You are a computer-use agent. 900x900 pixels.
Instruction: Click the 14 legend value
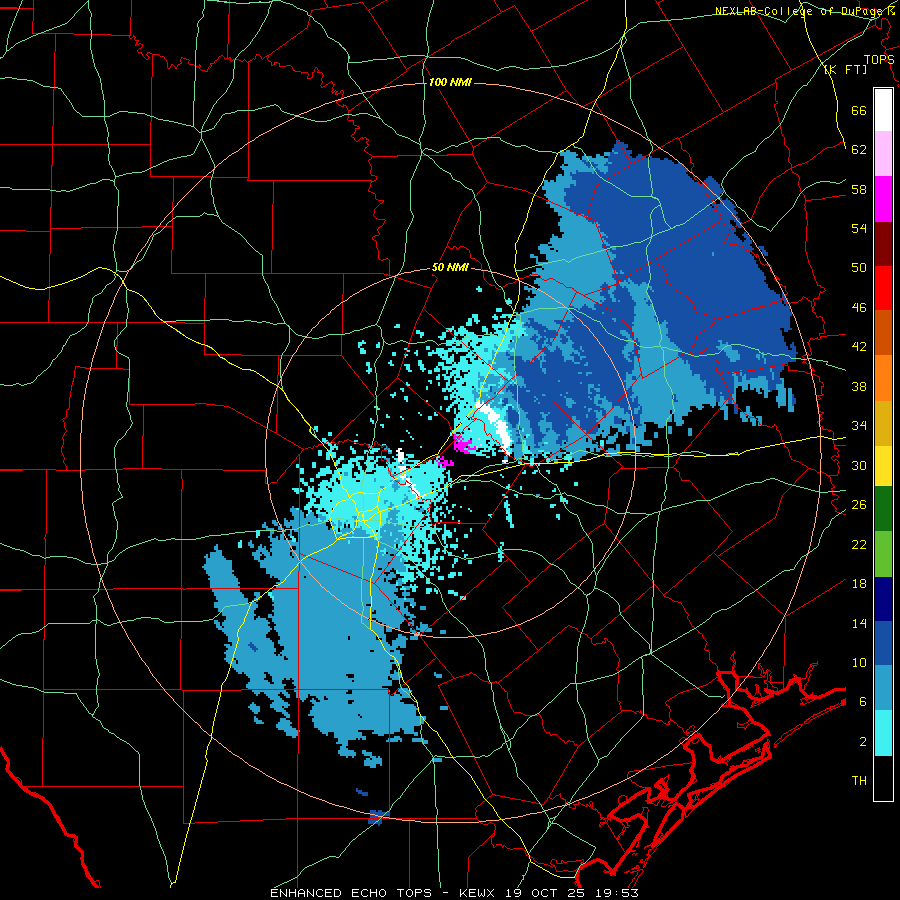[x=859, y=623]
